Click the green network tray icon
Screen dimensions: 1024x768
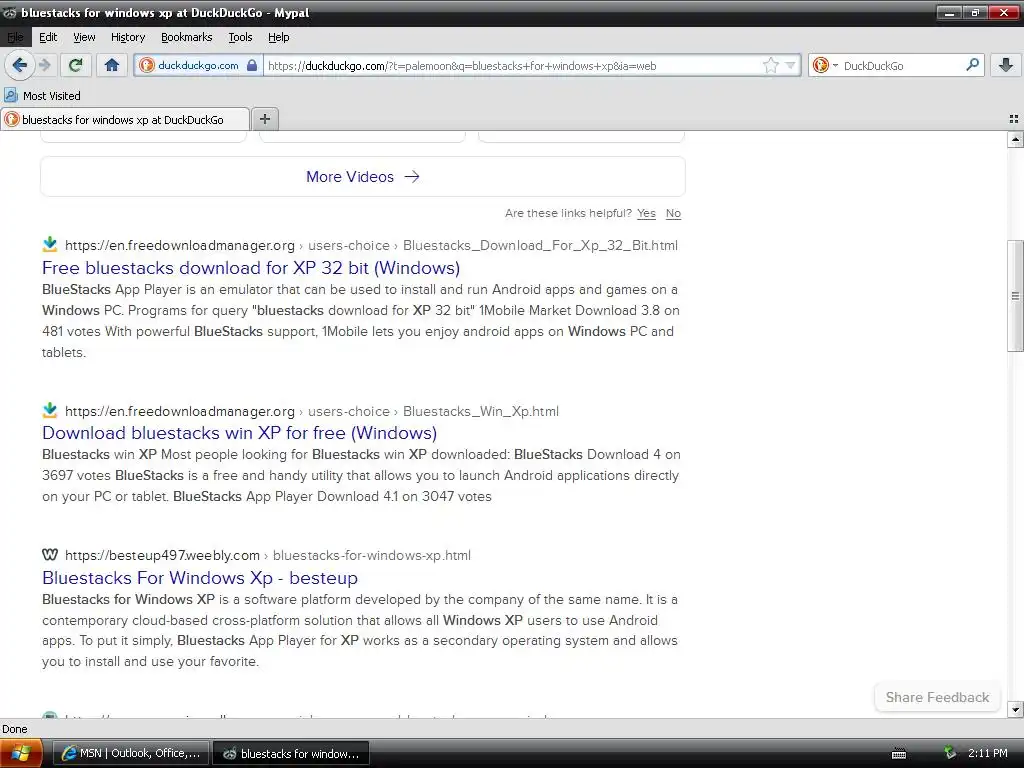pos(950,753)
